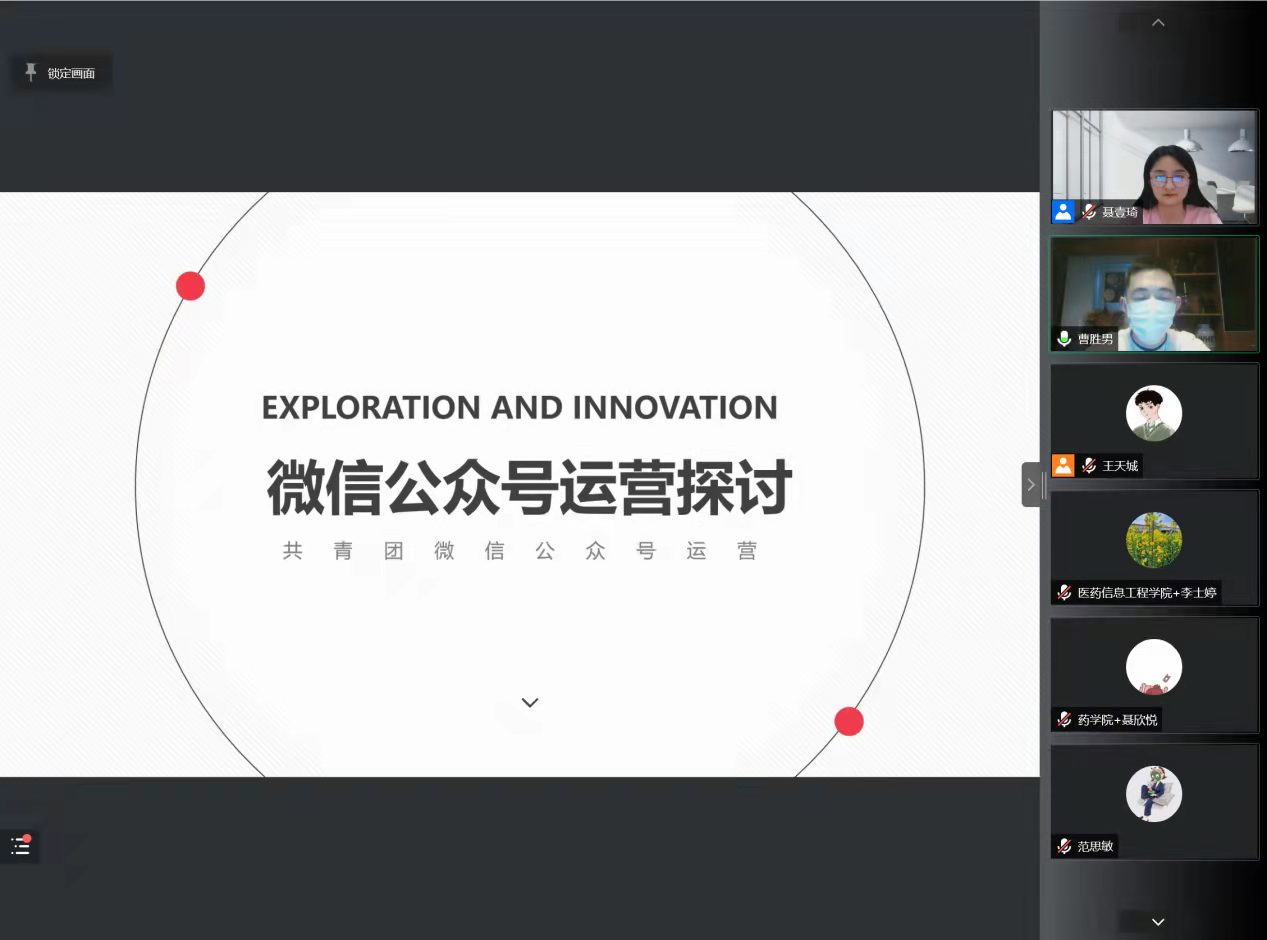Screen dimensions: 1267x940
Task: Click muted mic icon next to 聂壹琦
Action: click(1089, 212)
